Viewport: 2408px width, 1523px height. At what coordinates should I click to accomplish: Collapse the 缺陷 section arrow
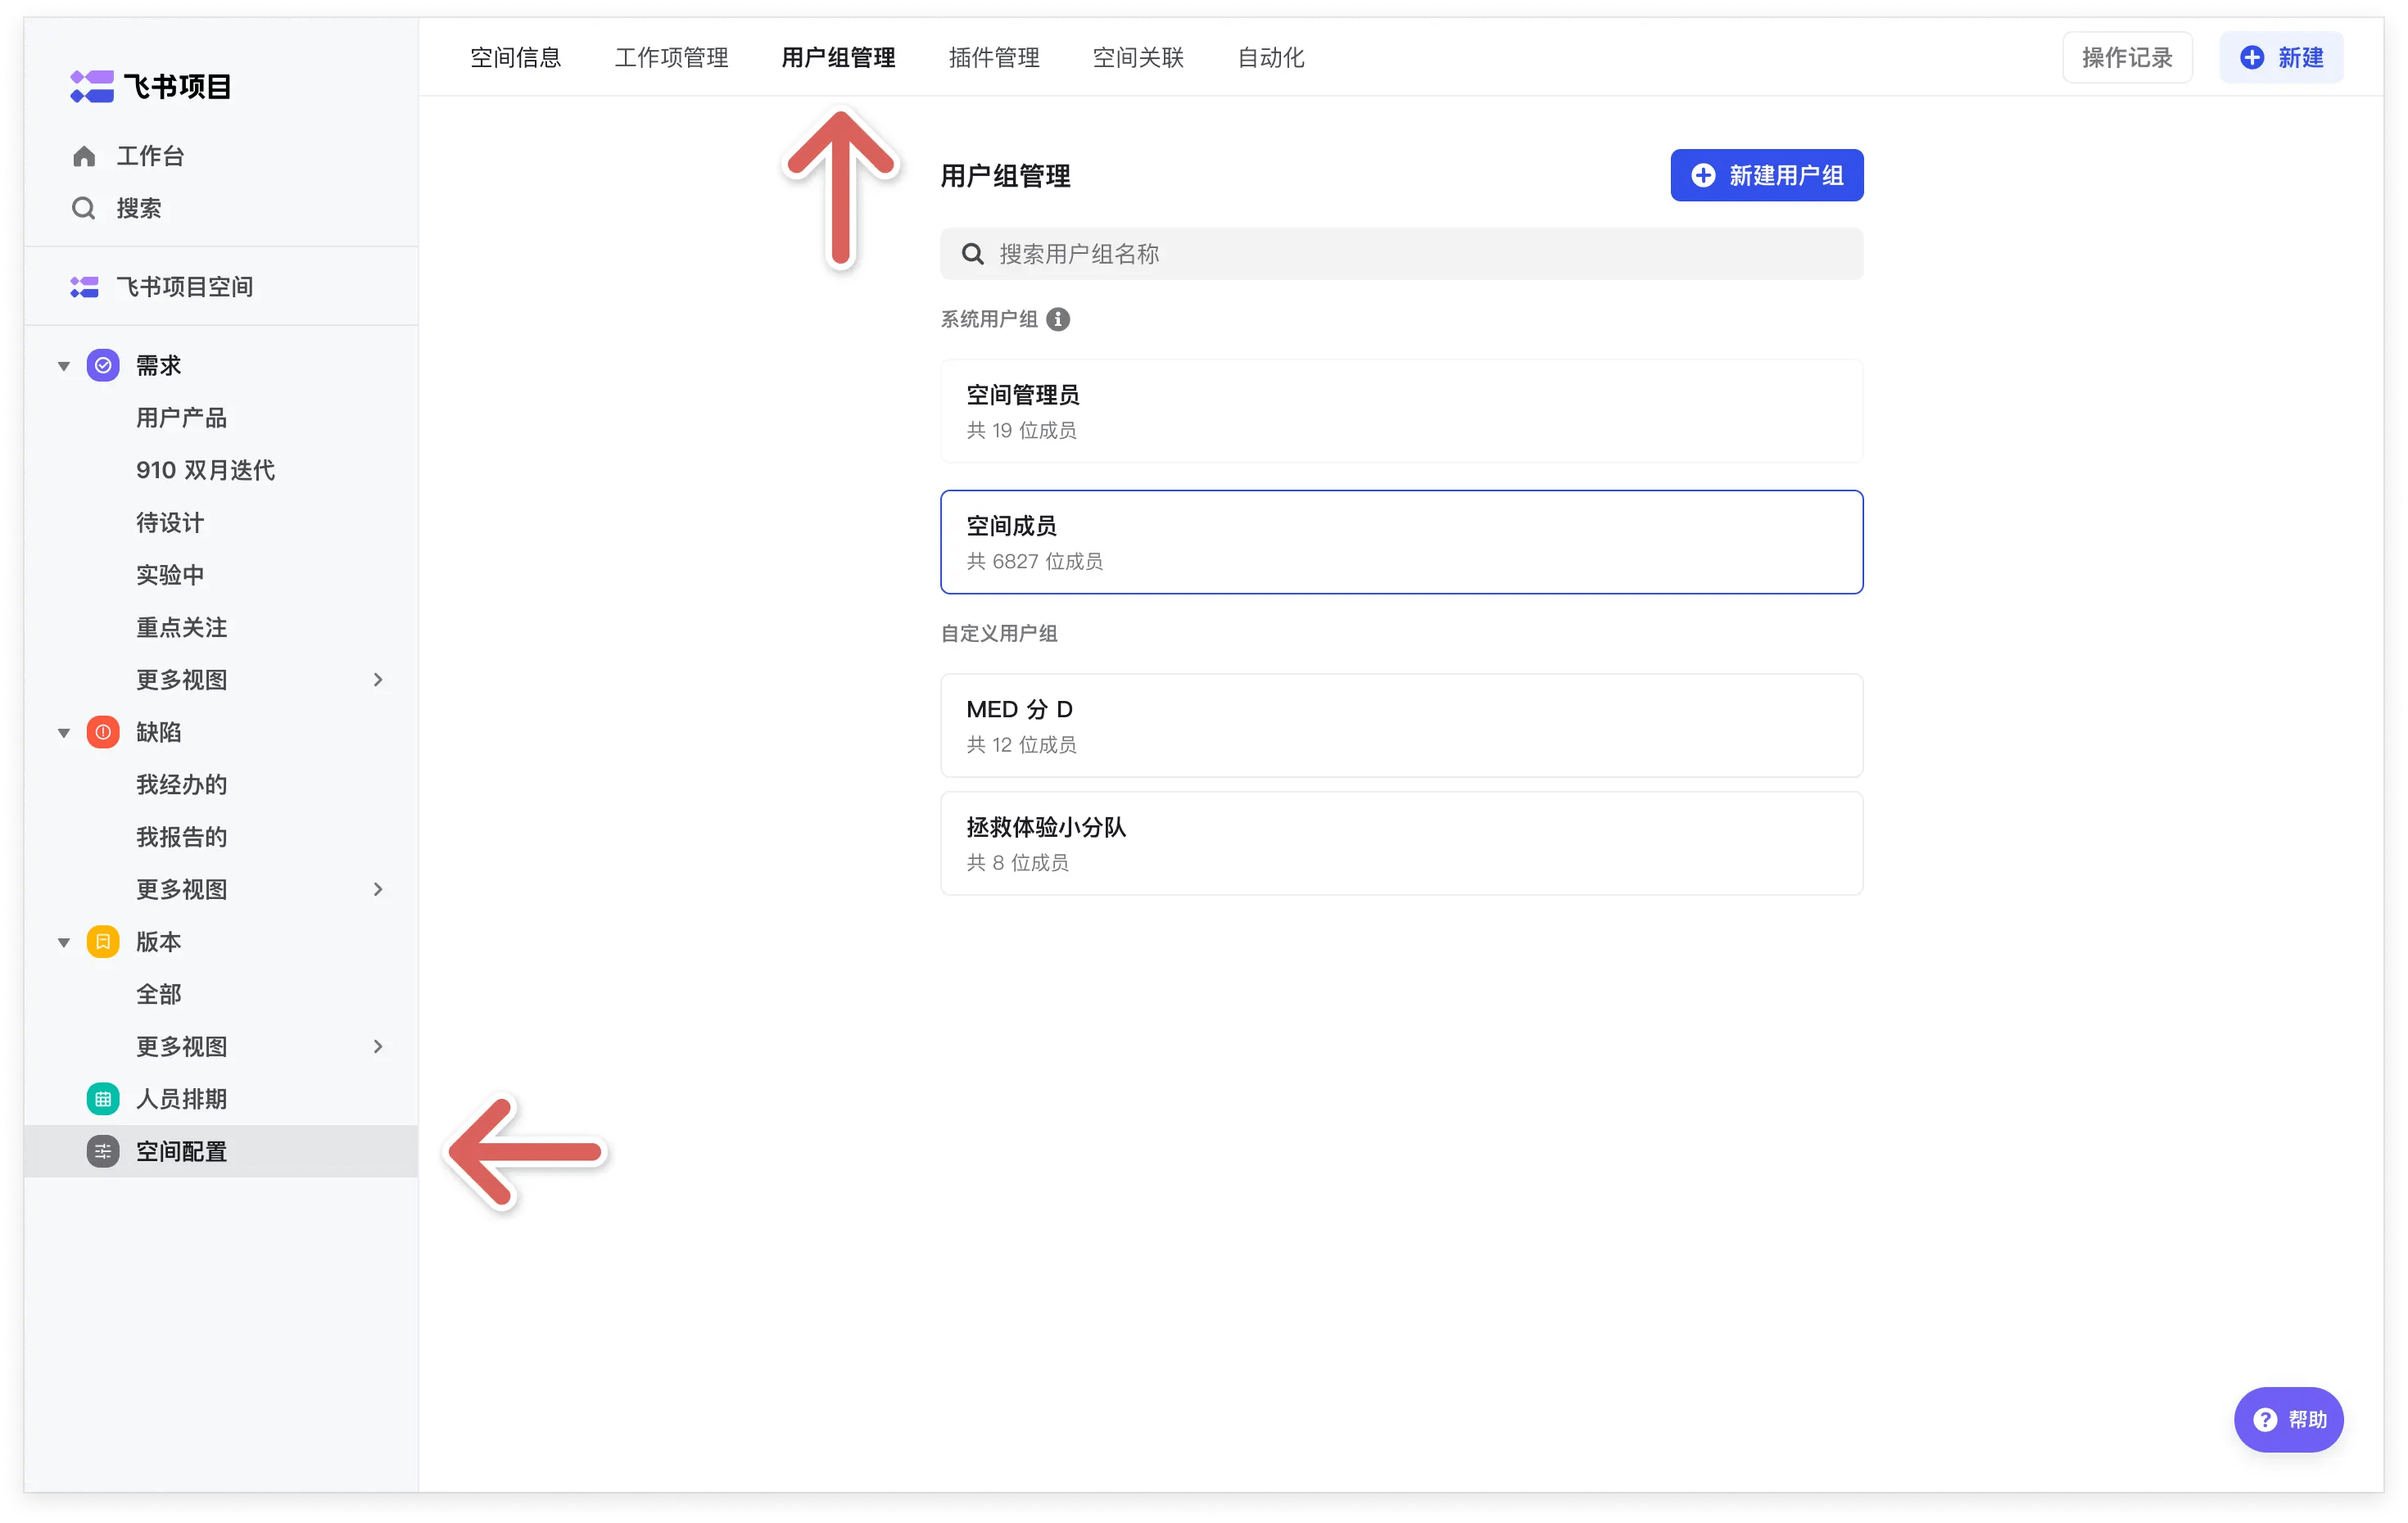(64, 733)
